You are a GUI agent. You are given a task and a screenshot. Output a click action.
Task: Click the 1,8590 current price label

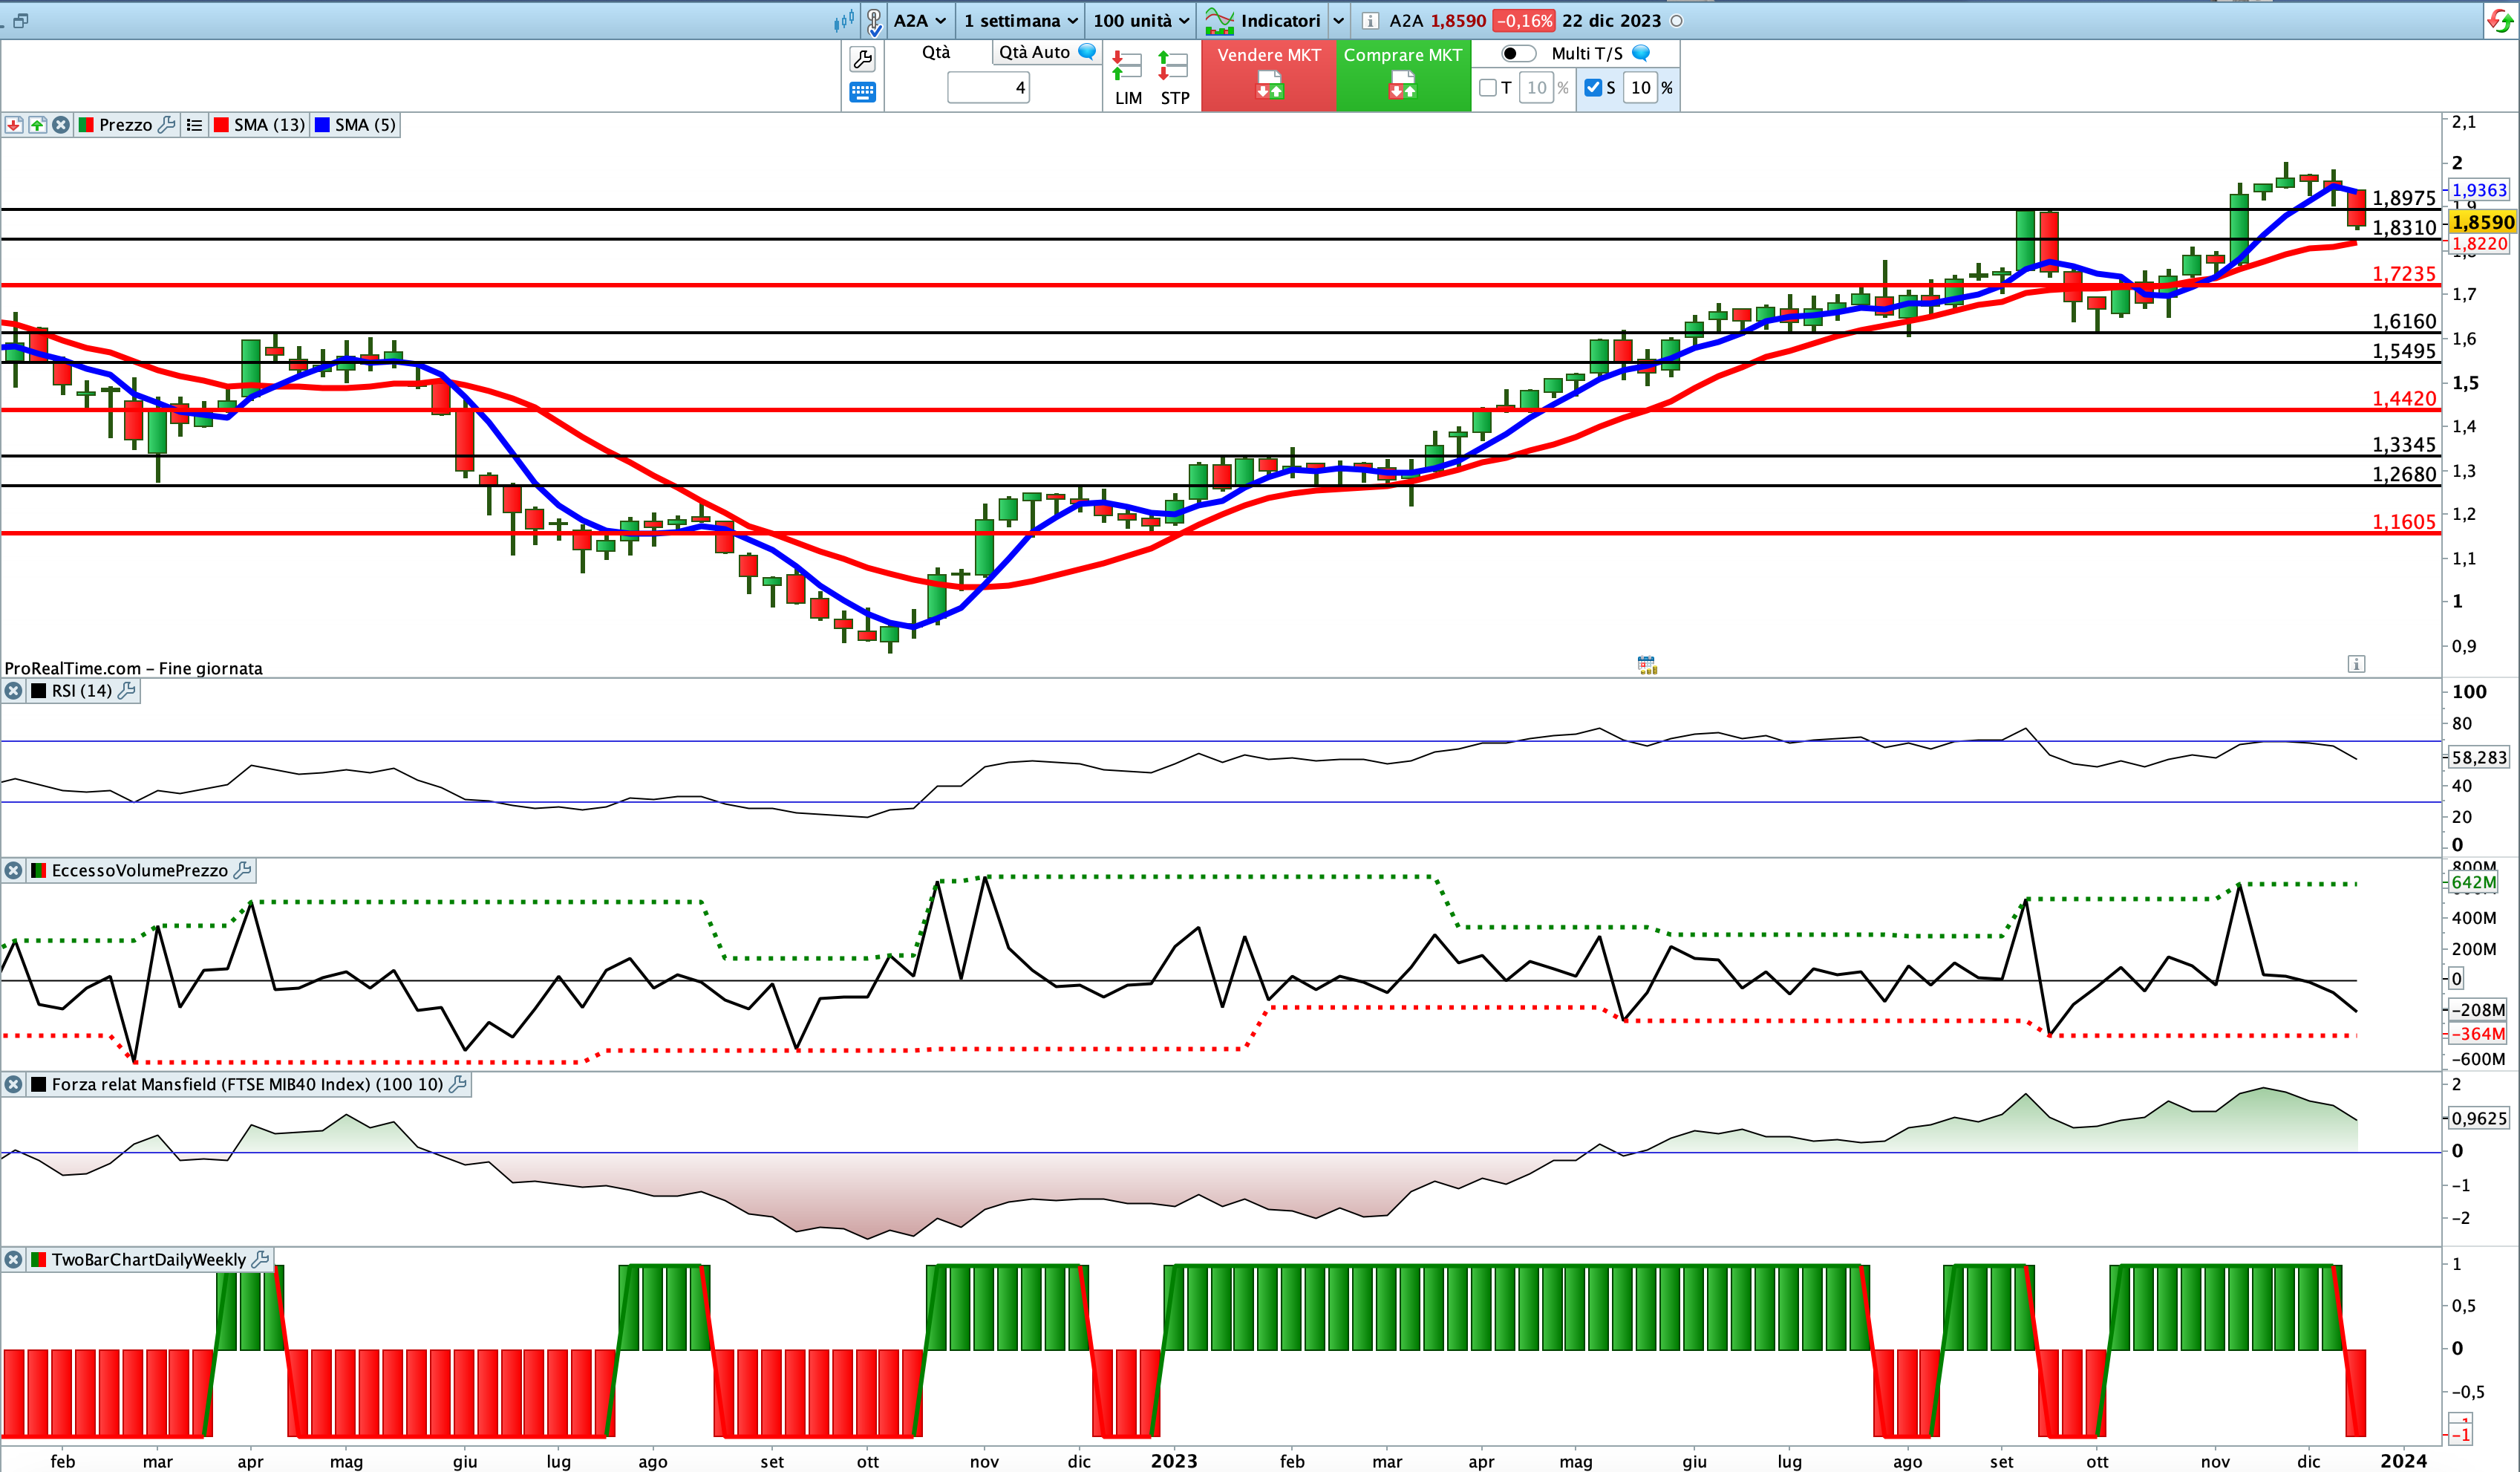point(2482,222)
